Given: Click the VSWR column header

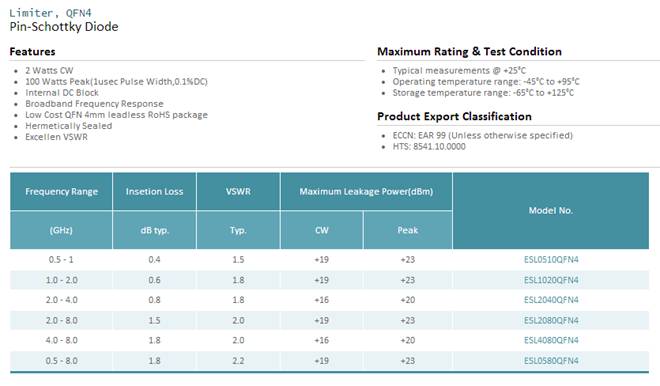Looking at the screenshot, I should coord(238,192).
